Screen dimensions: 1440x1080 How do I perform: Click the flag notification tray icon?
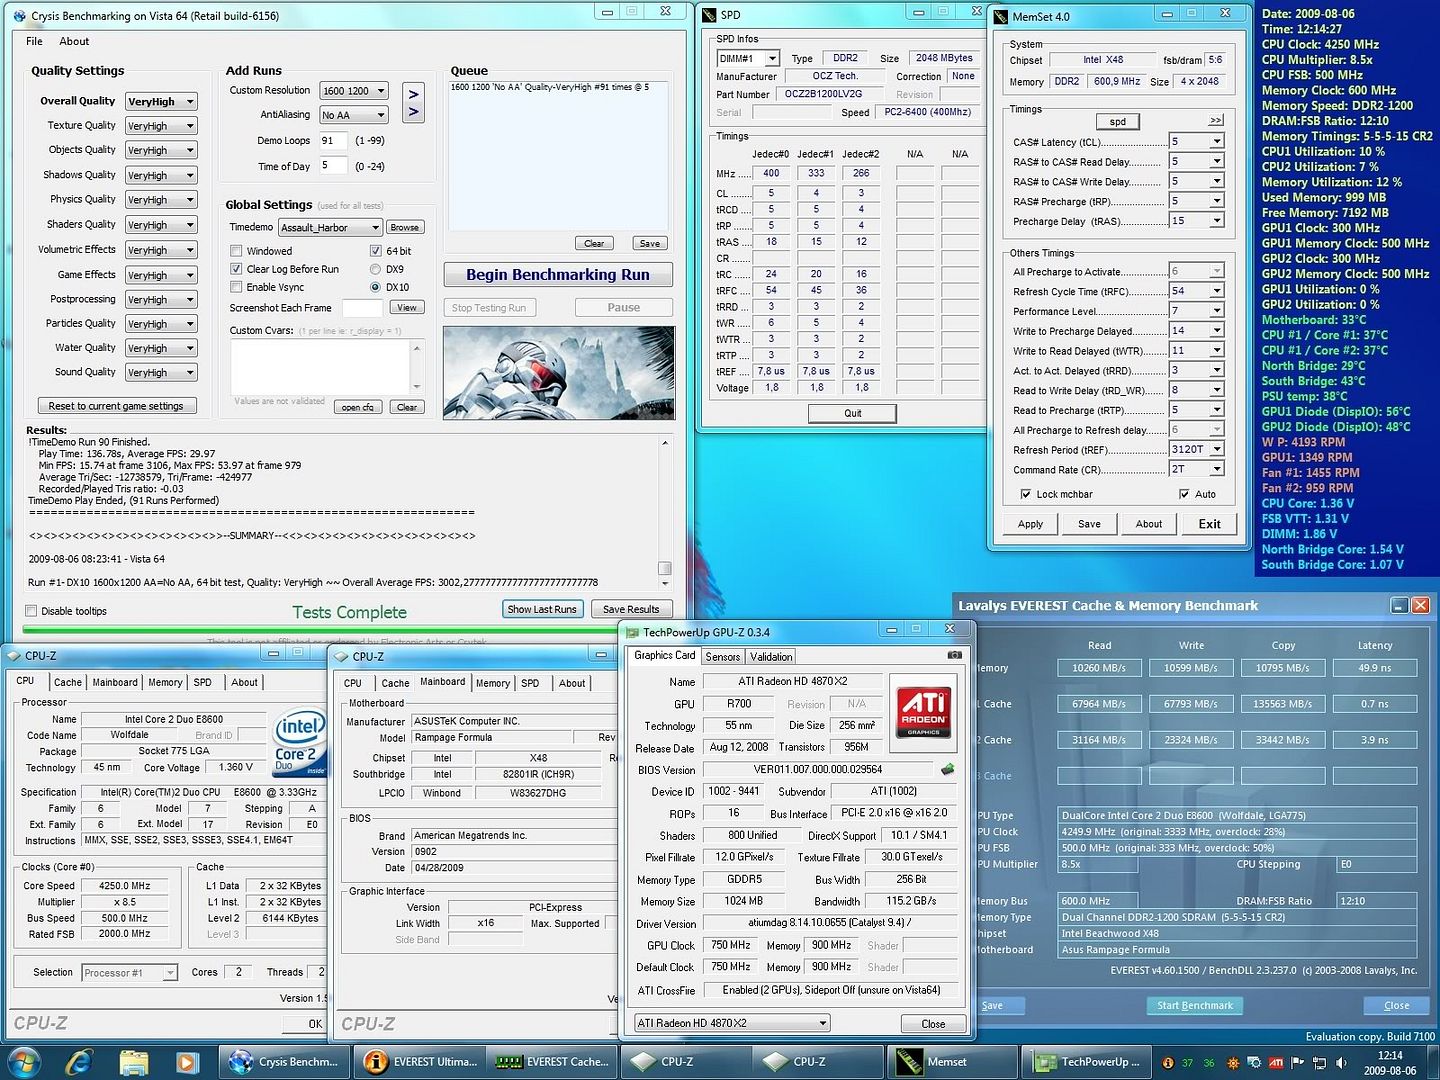click(1298, 1062)
